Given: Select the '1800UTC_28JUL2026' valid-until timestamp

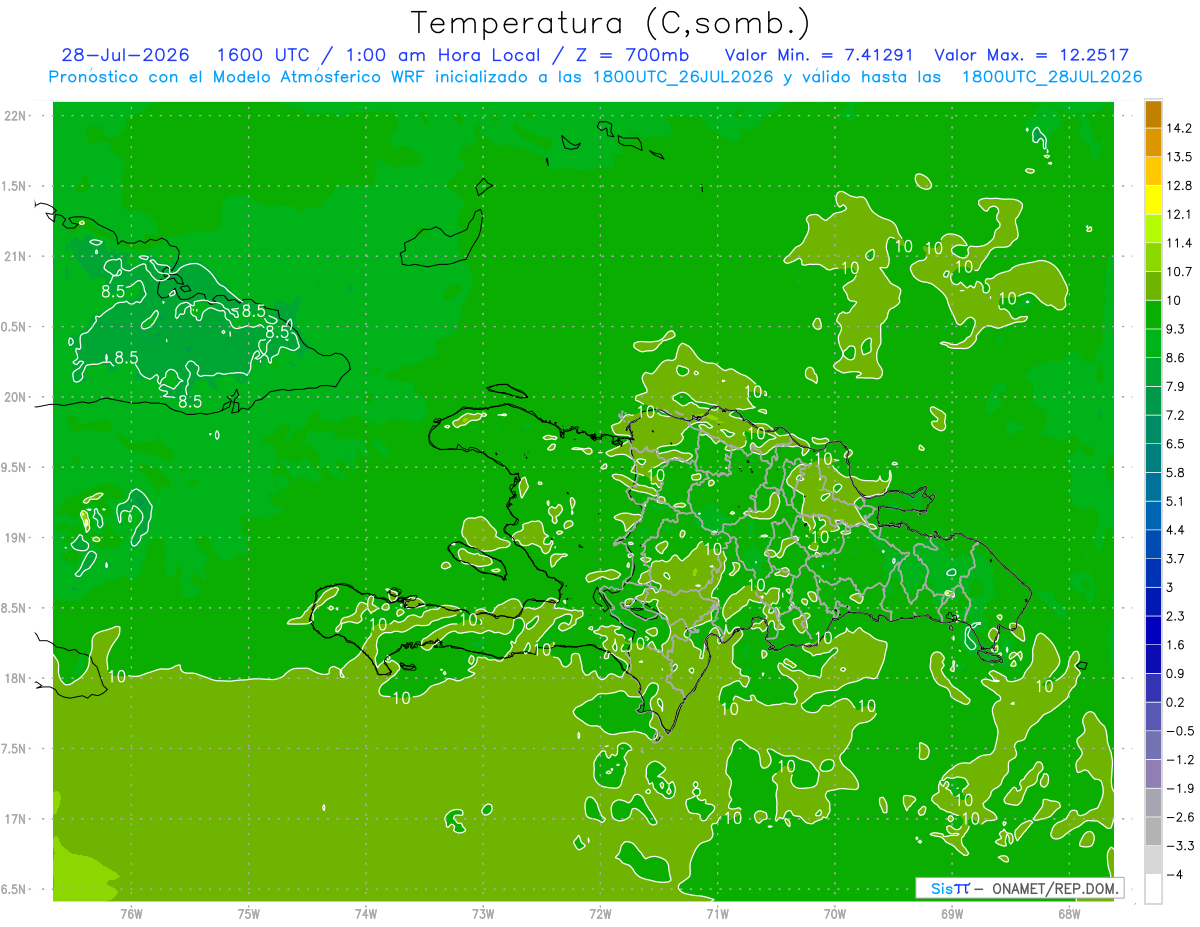Looking at the screenshot, I should coord(1052,77).
